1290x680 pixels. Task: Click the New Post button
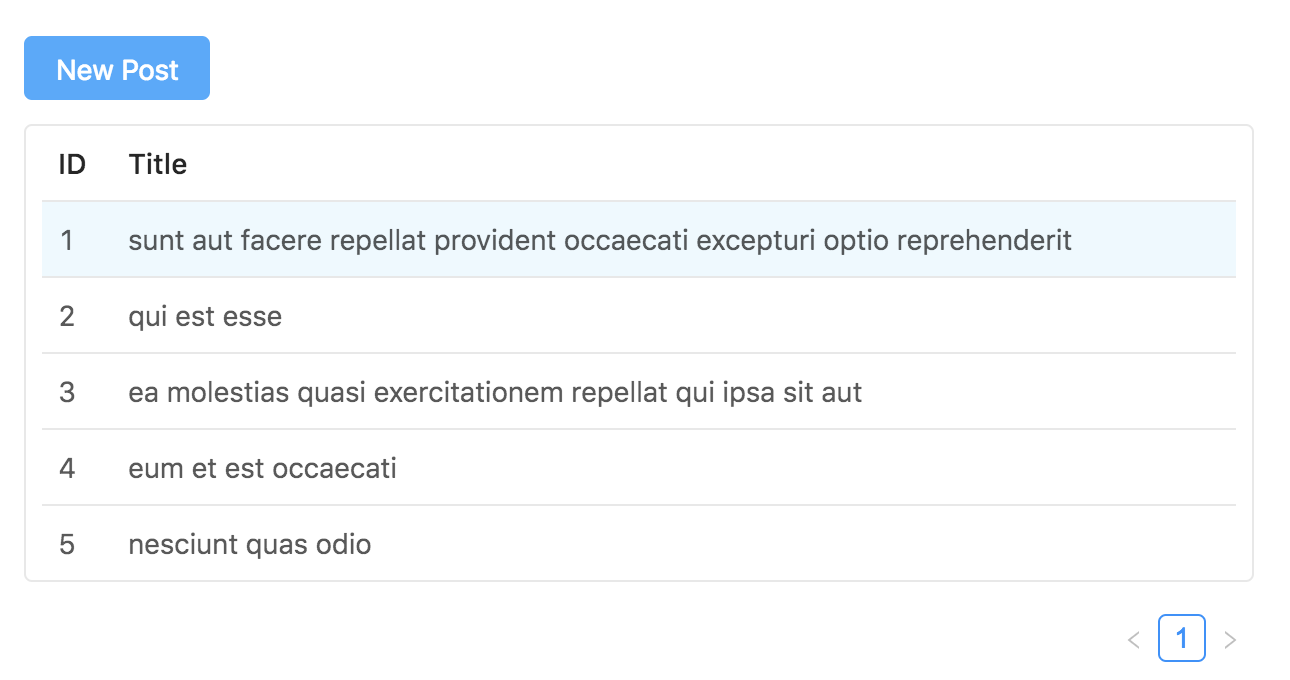pyautogui.click(x=117, y=69)
